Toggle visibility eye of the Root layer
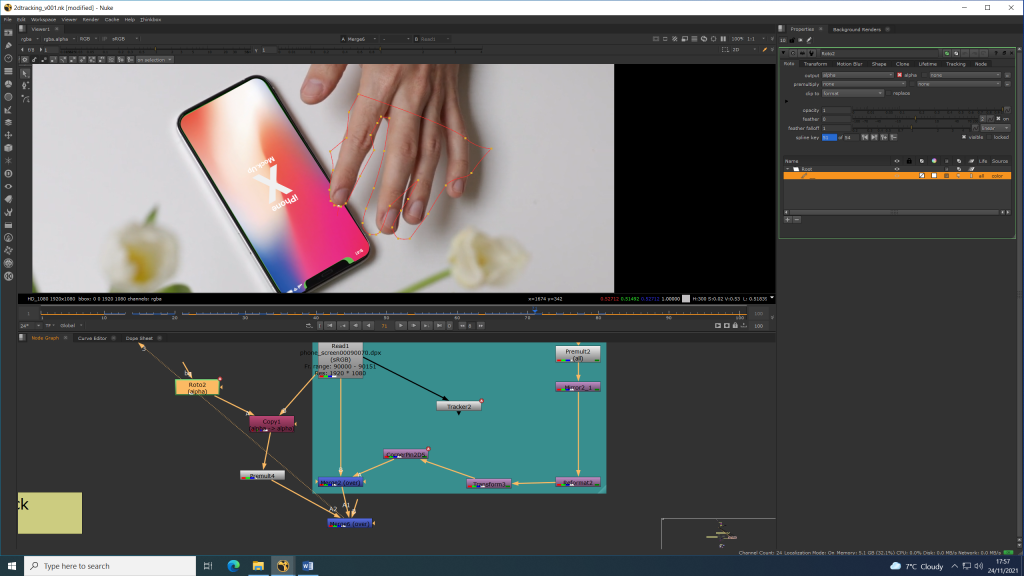 tap(897, 169)
